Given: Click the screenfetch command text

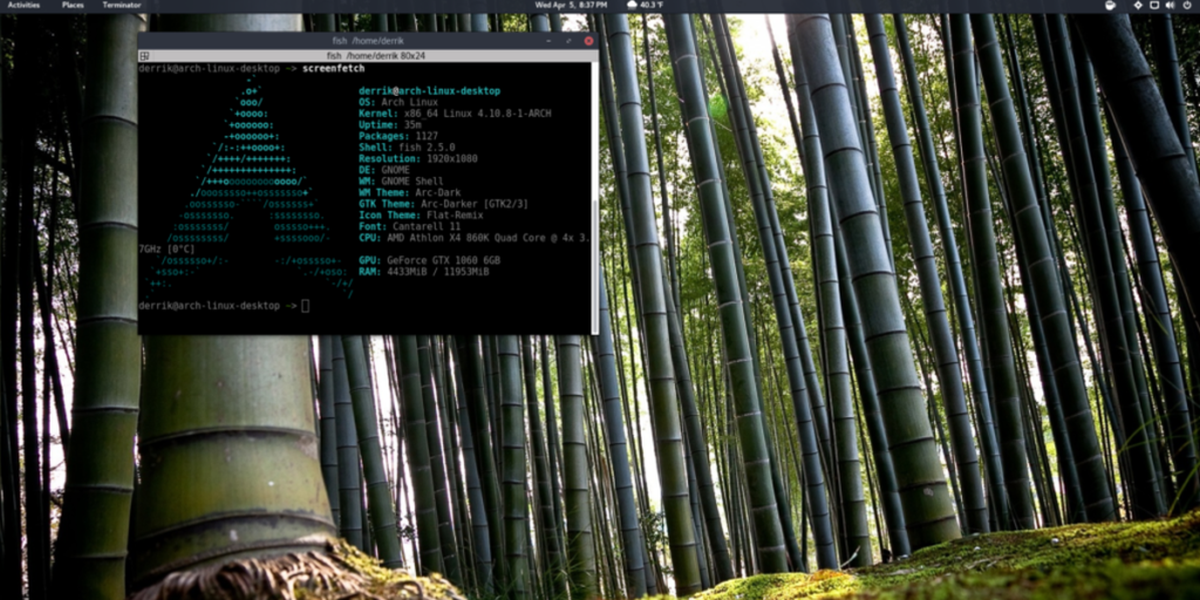Looking at the screenshot, I should [333, 68].
